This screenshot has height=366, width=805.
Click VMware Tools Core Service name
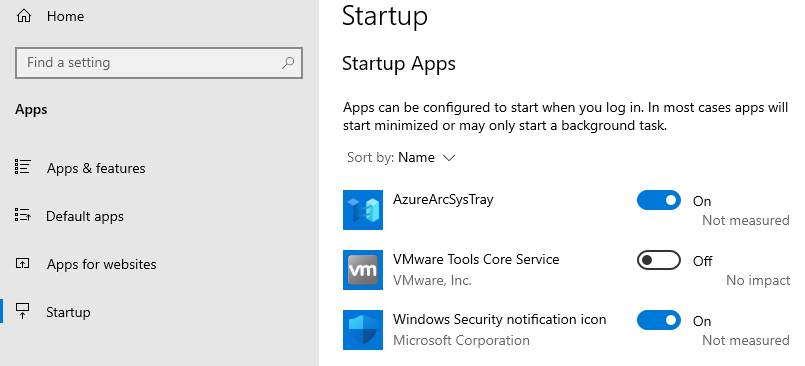coord(476,259)
